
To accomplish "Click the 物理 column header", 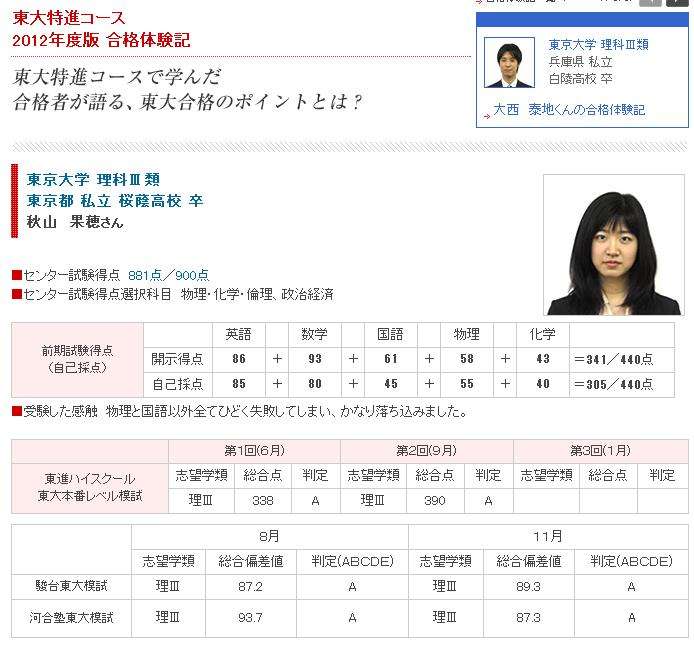I will tap(467, 334).
